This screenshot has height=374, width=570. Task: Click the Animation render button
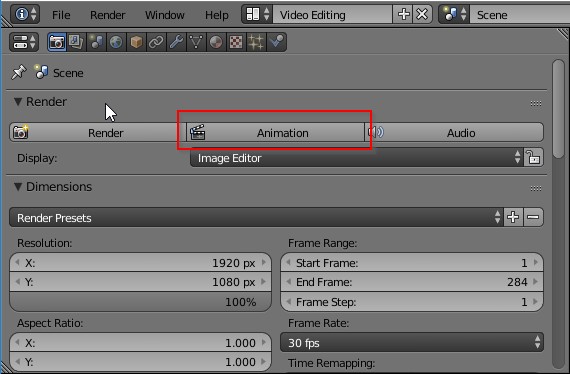(275, 133)
